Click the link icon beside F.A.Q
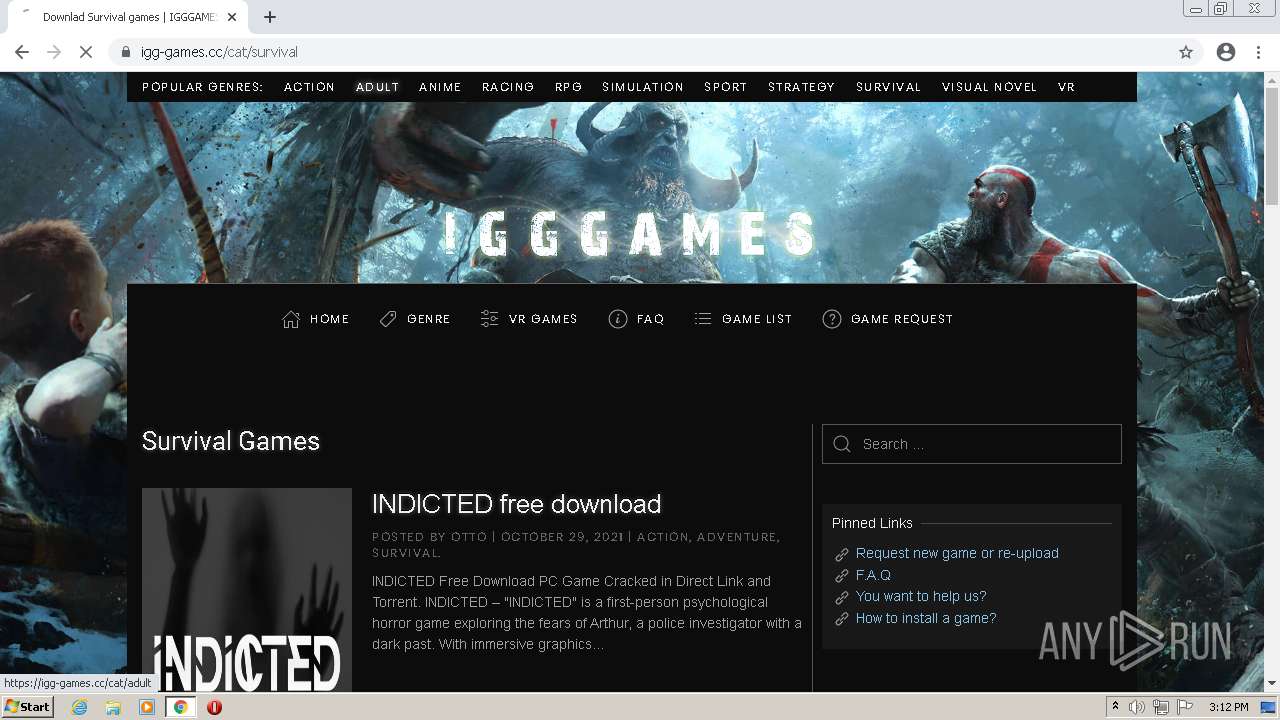The image size is (1280, 720). [x=841, y=576]
